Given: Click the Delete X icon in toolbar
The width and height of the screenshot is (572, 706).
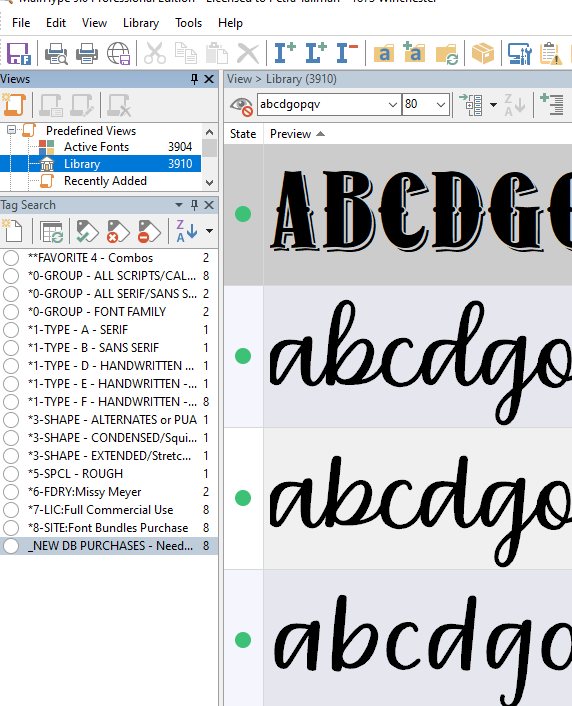Looking at the screenshot, I should click(248, 53).
